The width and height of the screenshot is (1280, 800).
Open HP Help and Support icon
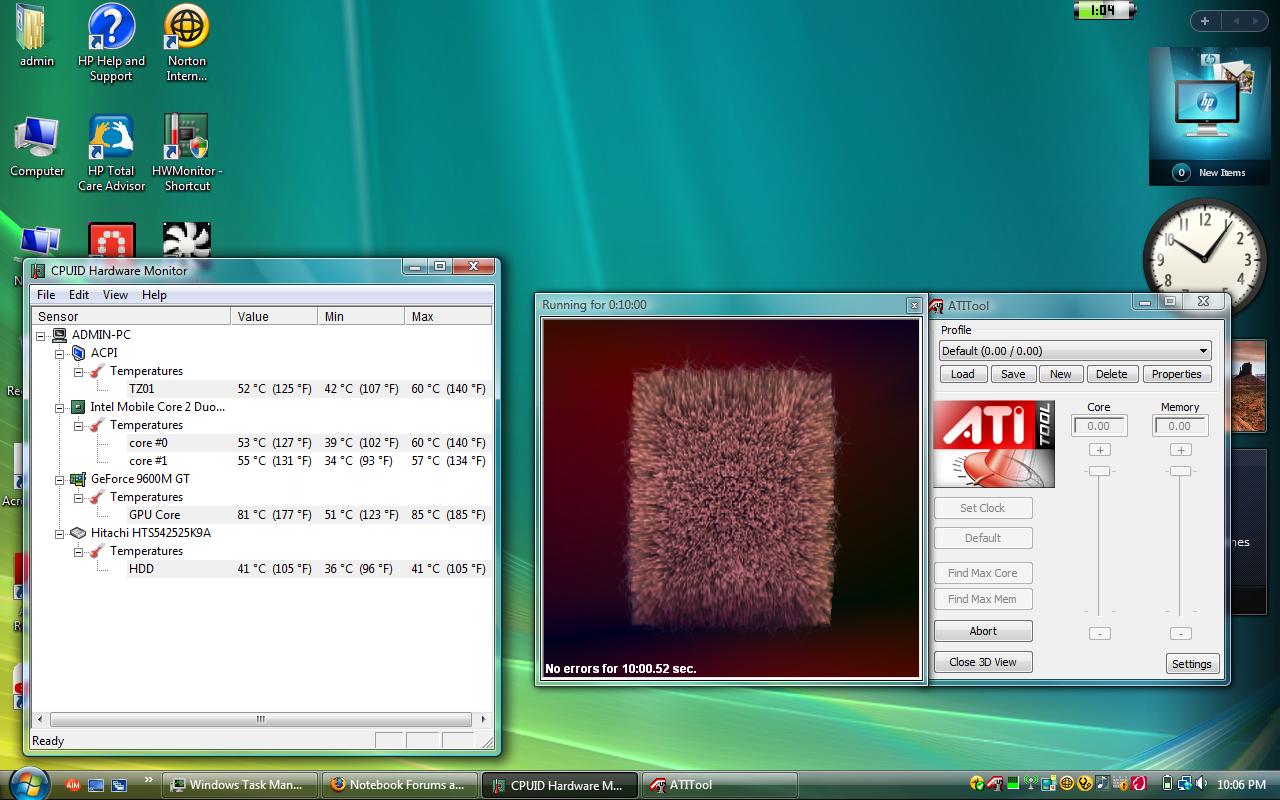point(111,30)
